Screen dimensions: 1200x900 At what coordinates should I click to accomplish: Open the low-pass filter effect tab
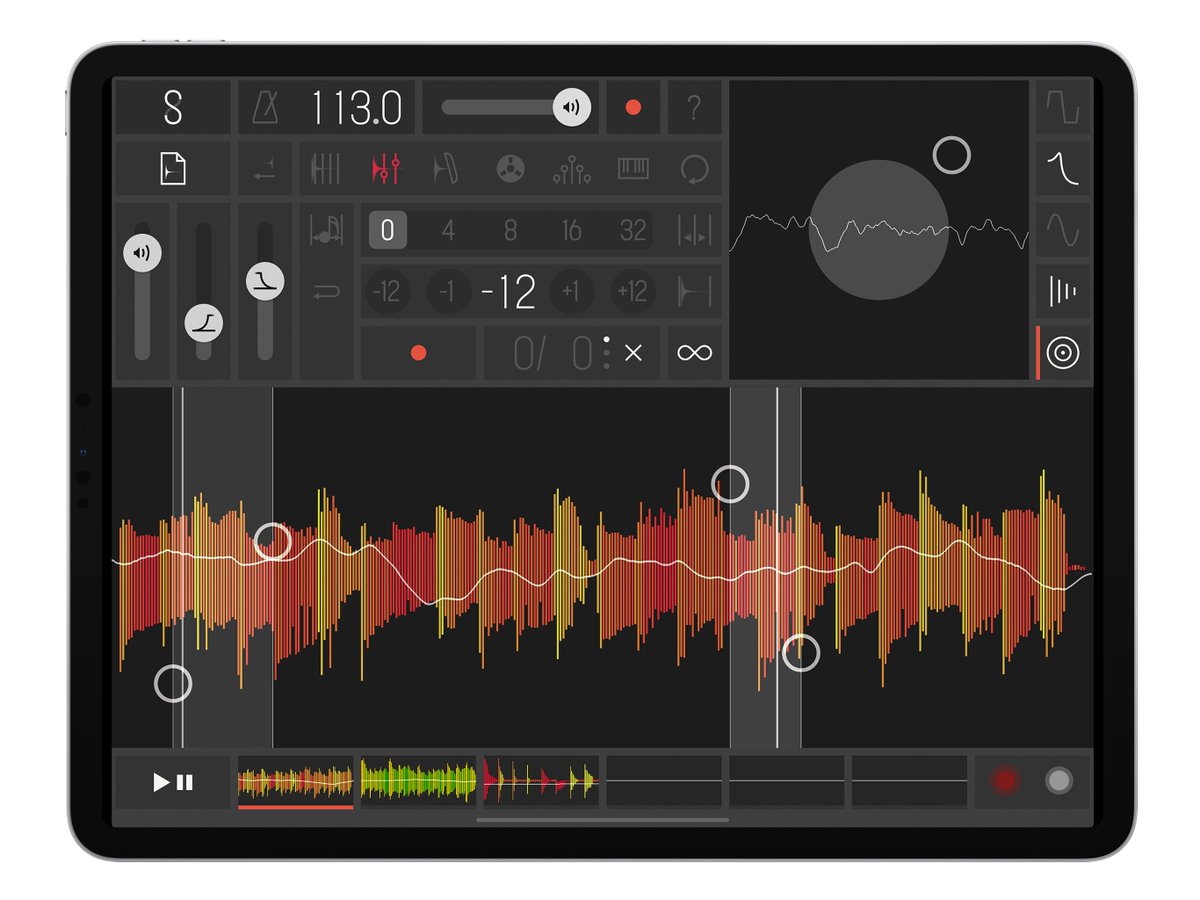[x=1063, y=169]
